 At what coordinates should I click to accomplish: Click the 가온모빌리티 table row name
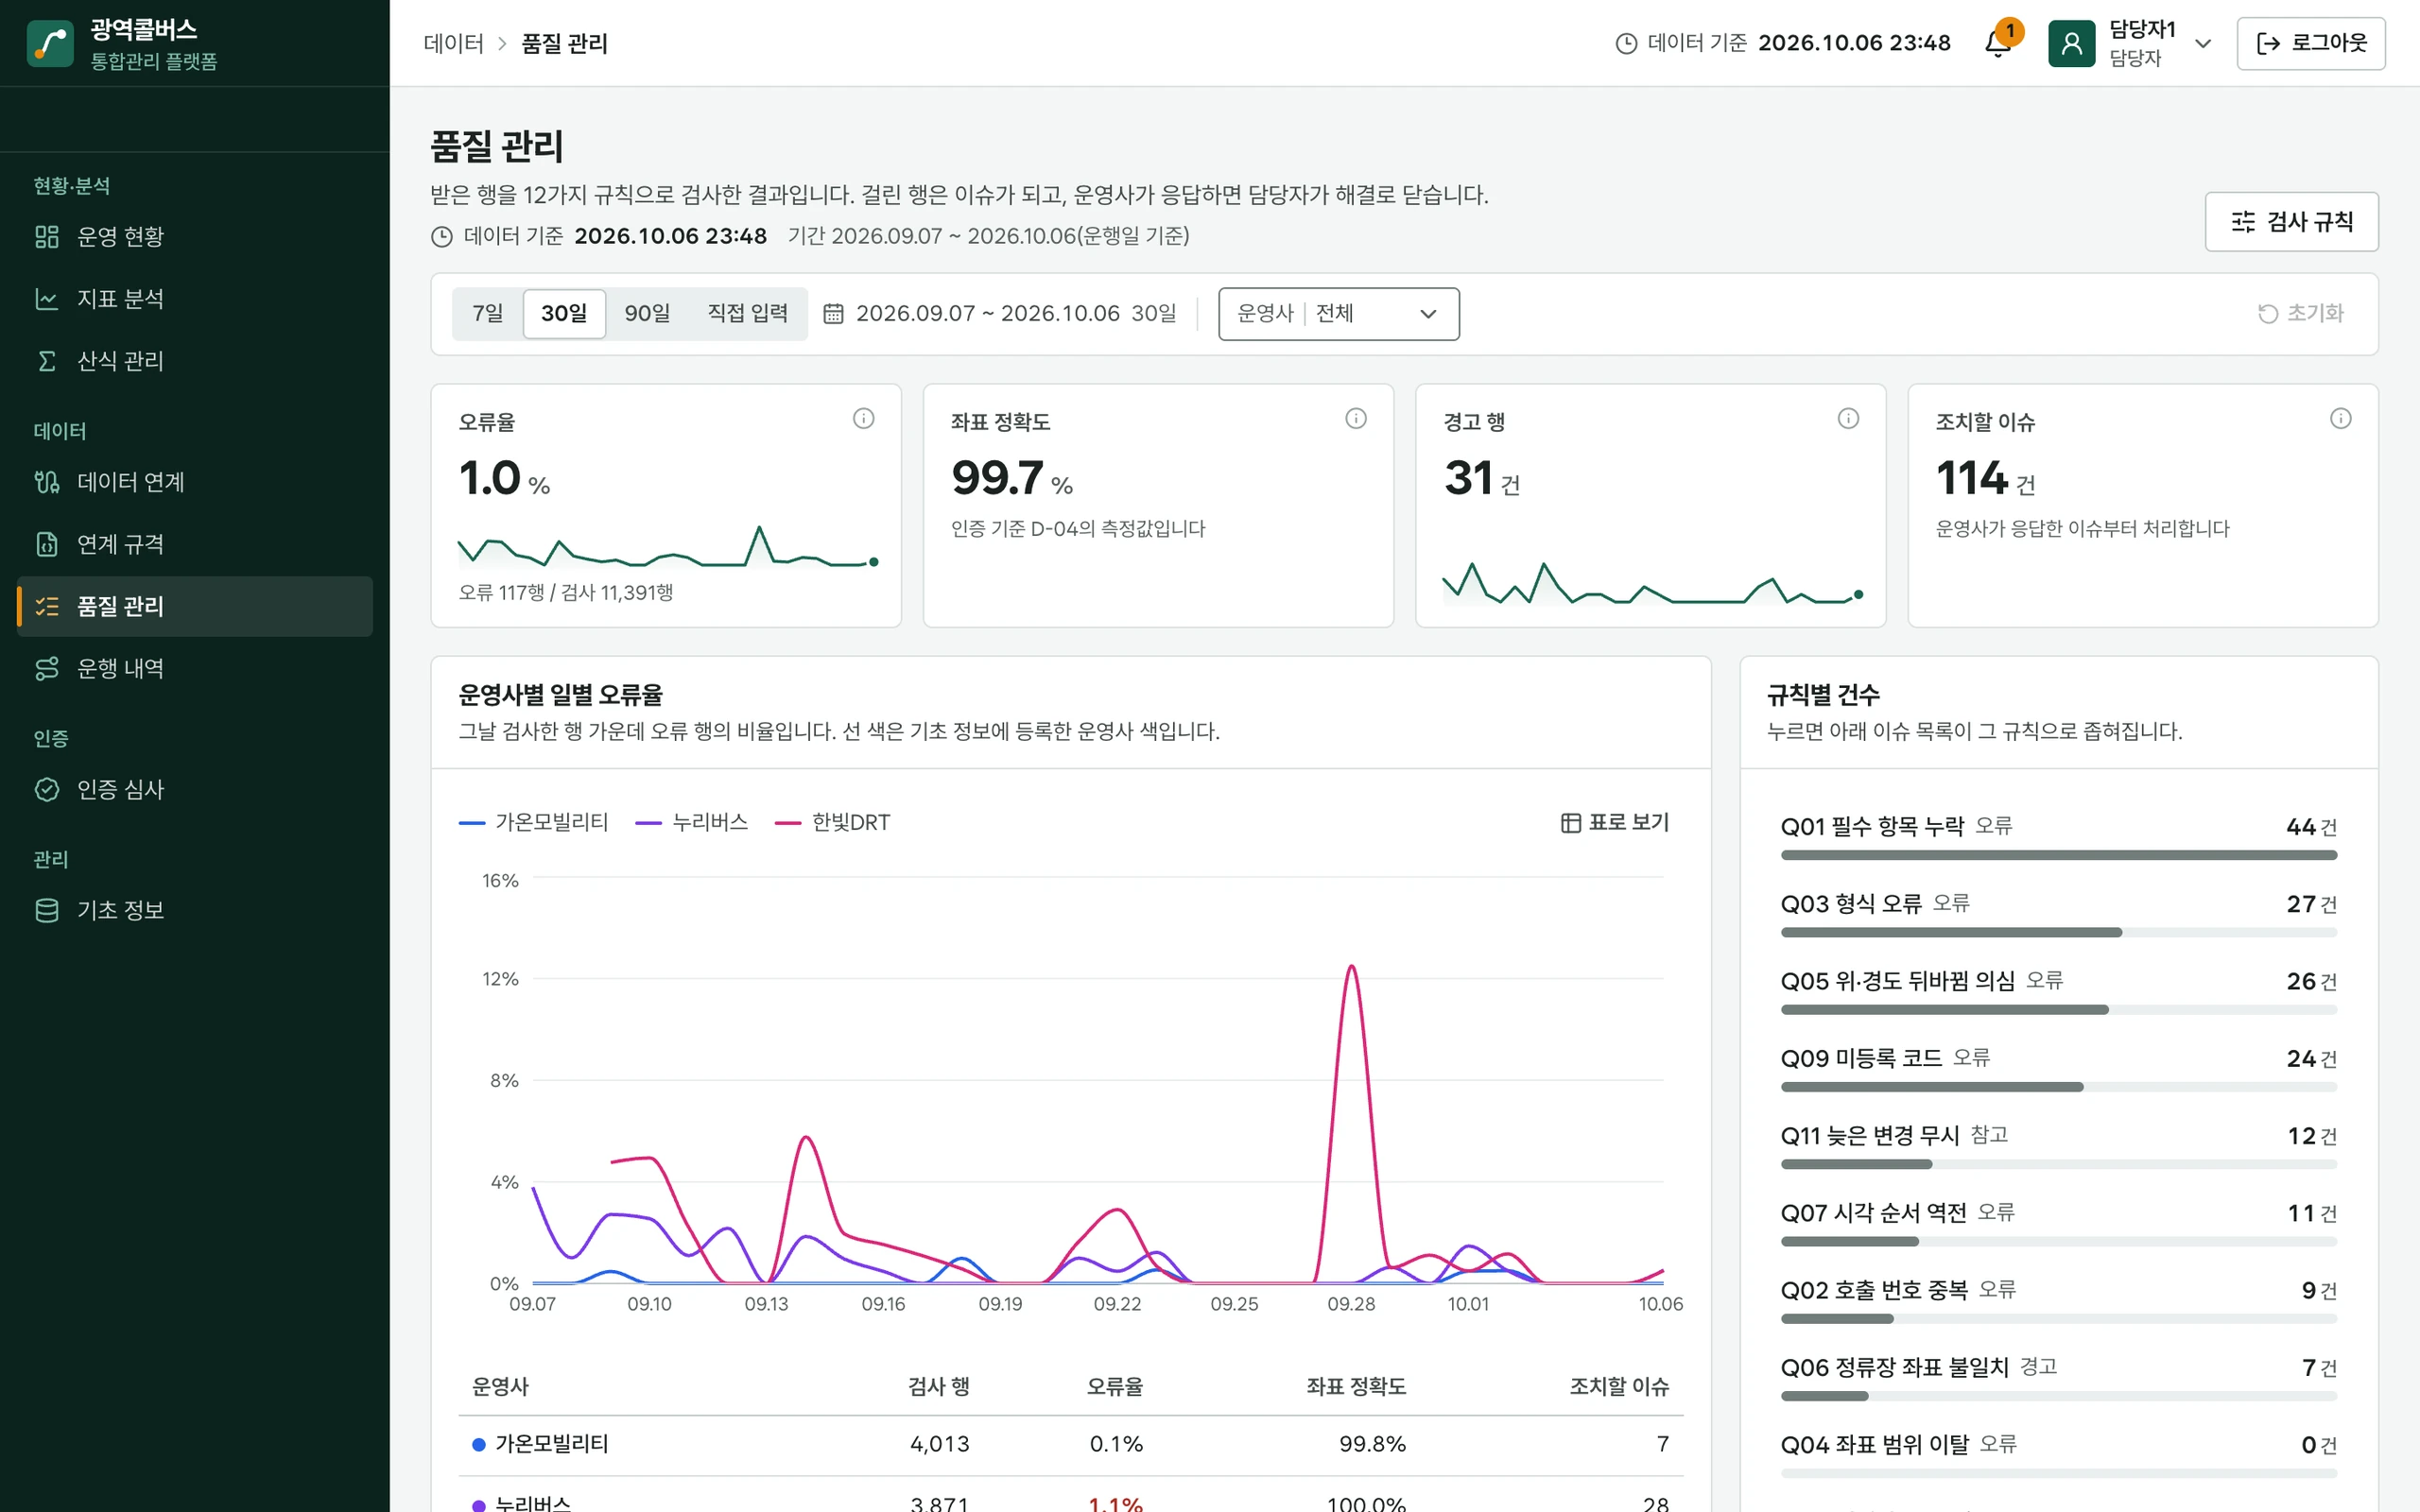[551, 1444]
